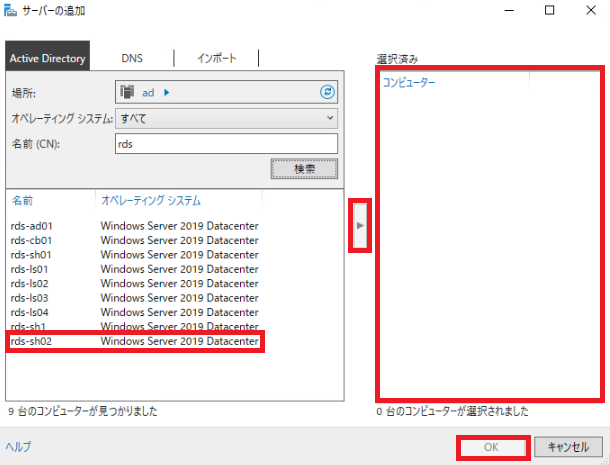The width and height of the screenshot is (610, 465).
Task: Open the インポート tab
Action: point(216,58)
